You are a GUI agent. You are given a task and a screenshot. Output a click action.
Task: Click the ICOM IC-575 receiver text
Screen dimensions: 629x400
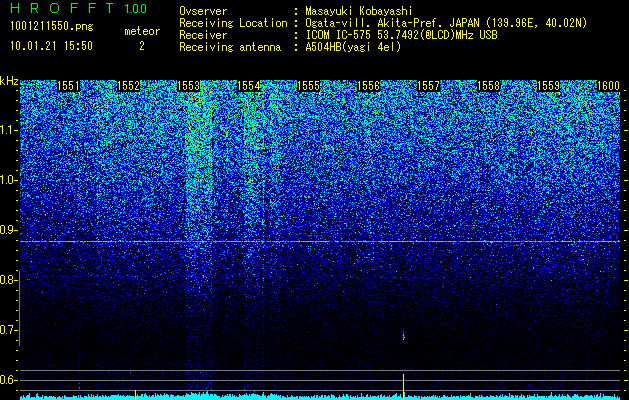click(x=401, y=35)
